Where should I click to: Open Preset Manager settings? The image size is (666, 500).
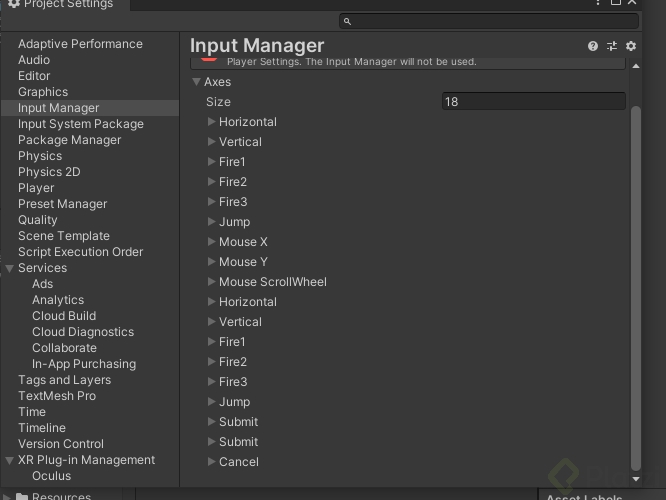coord(62,204)
